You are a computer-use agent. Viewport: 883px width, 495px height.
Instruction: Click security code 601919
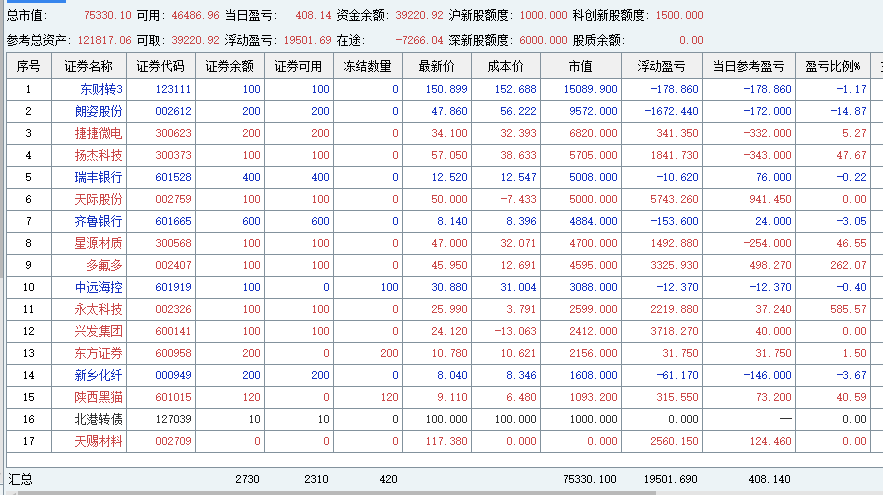click(x=173, y=287)
